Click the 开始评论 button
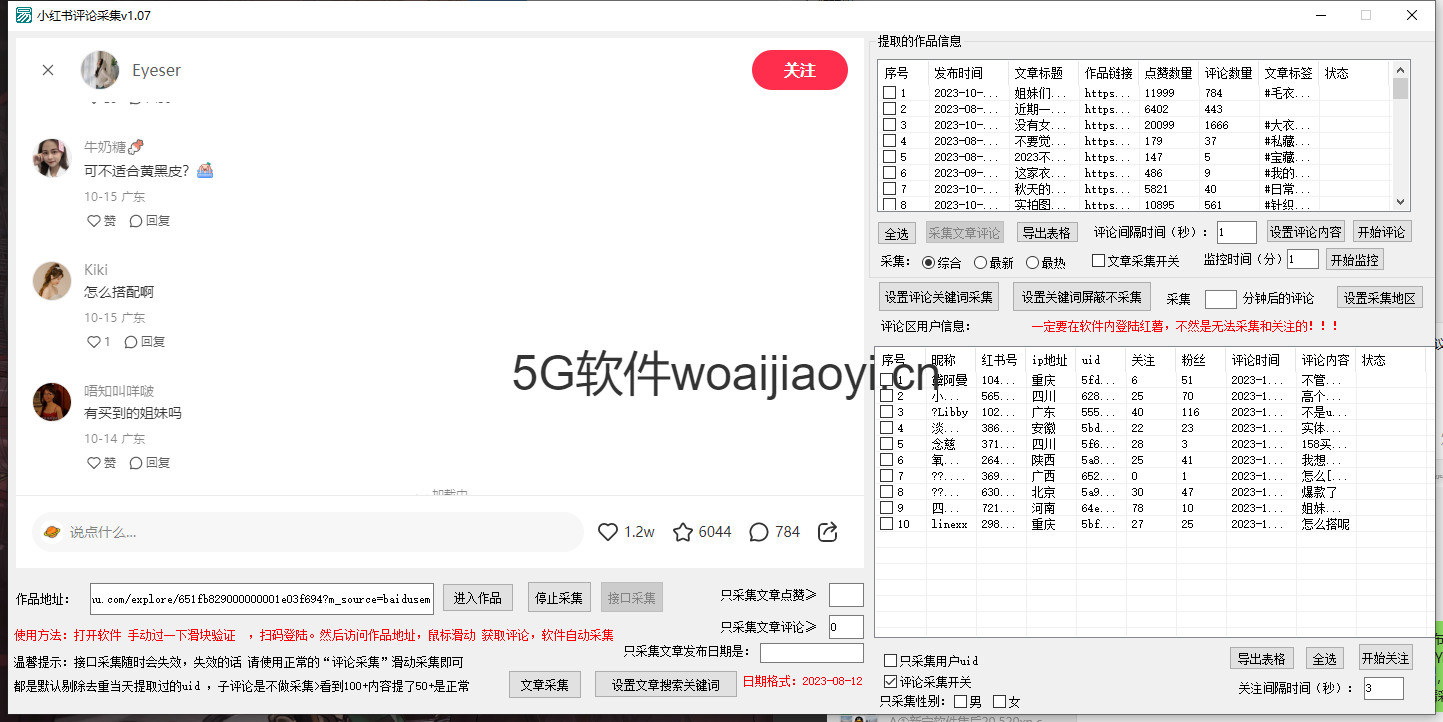 pos(1382,232)
